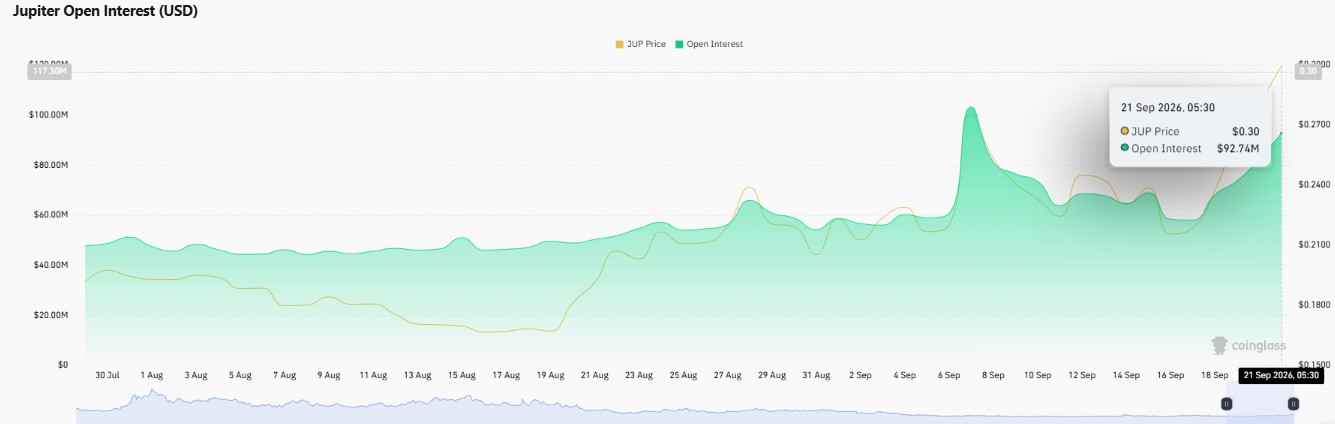Screen dimensions: 1335x424
Task: Click the 27 Aug date label
Action: pyautogui.click(x=727, y=375)
